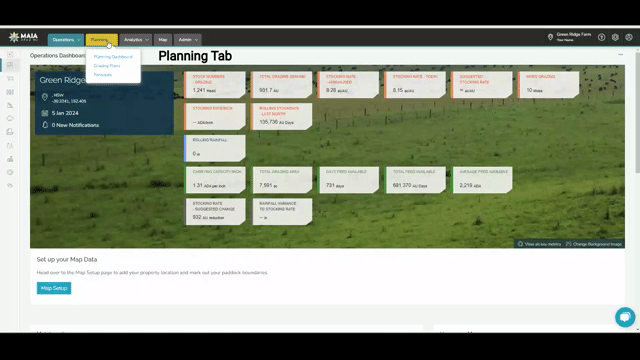
Task: Click the '5 Jan 2024' date text
Action: (65, 113)
